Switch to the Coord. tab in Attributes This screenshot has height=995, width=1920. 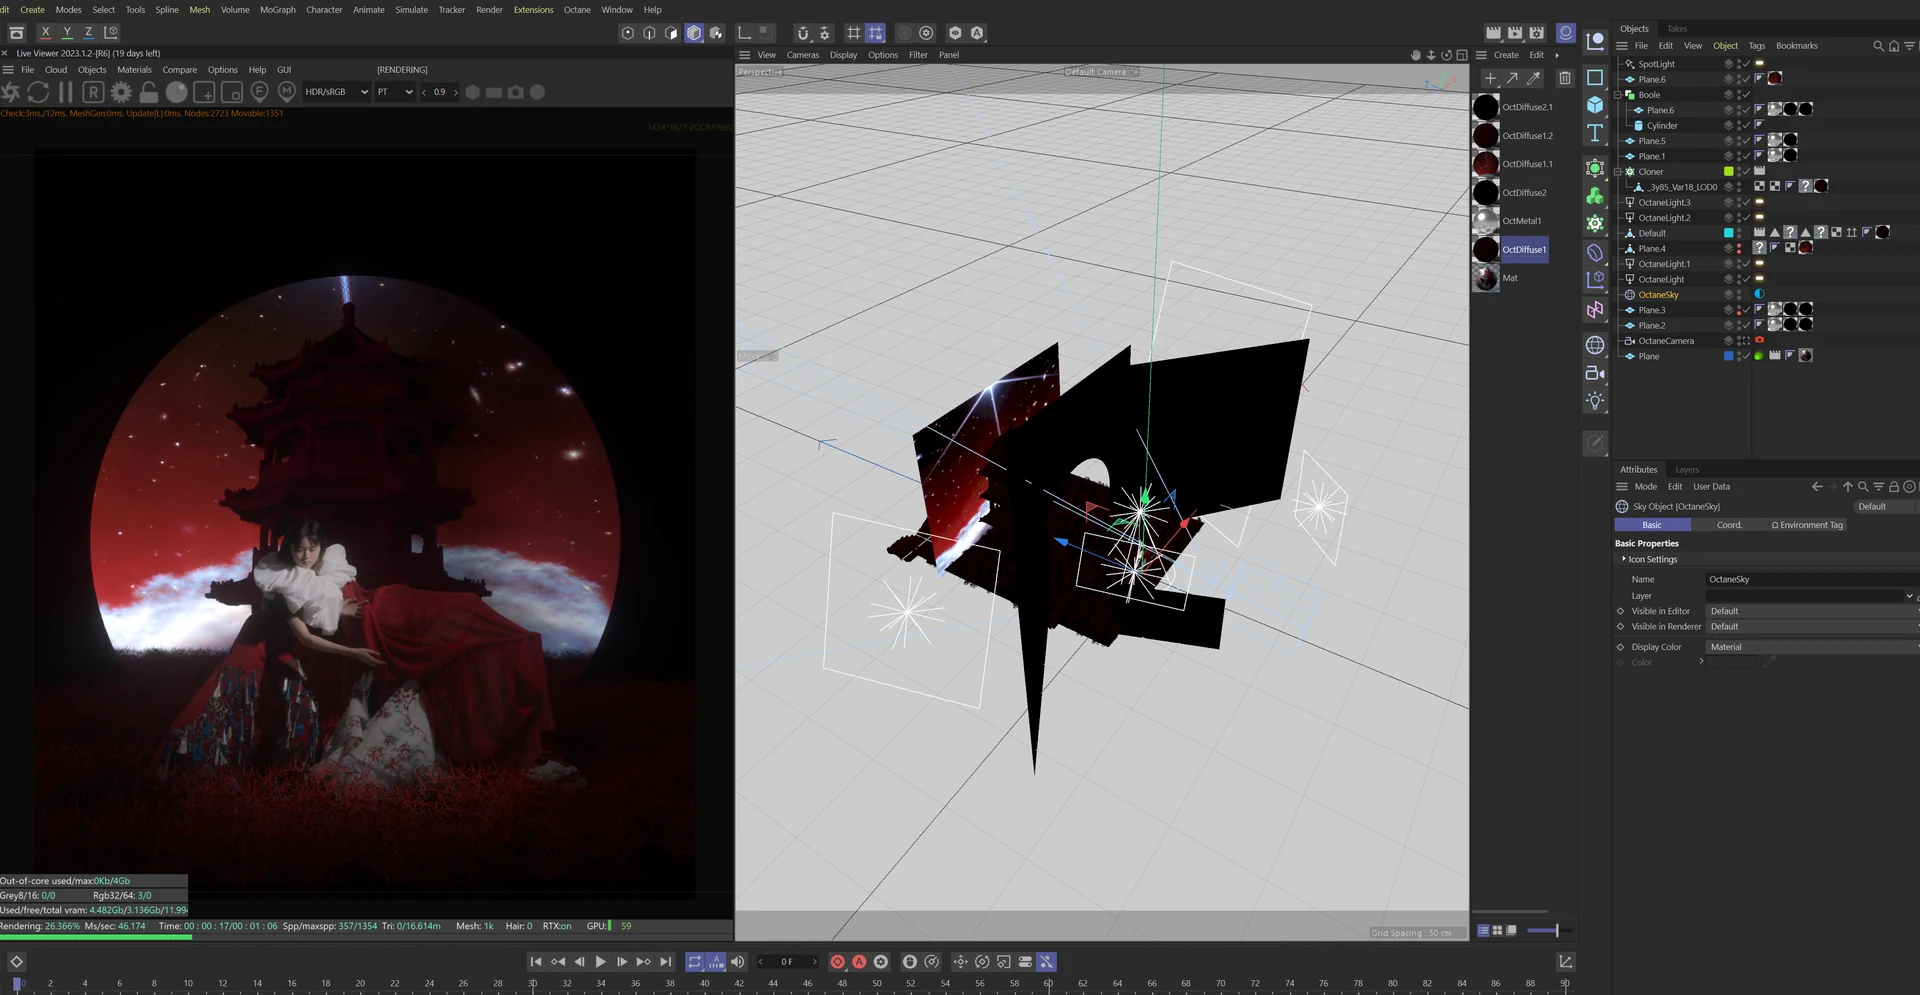pos(1729,525)
